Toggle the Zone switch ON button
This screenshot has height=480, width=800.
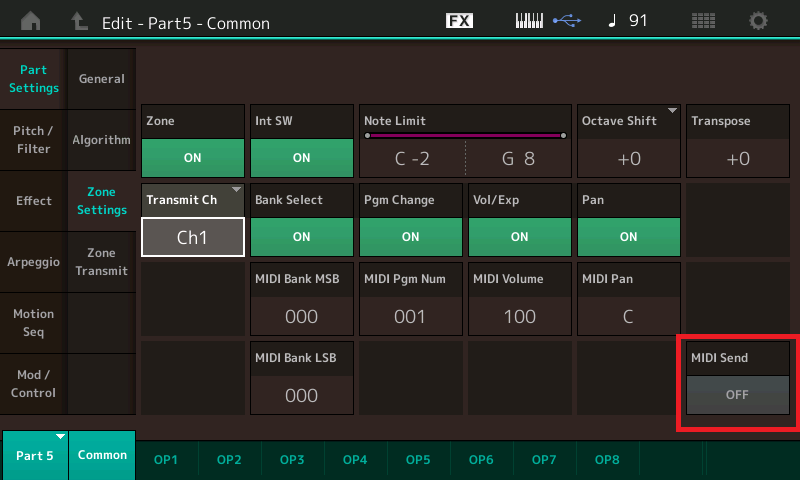click(x=192, y=157)
